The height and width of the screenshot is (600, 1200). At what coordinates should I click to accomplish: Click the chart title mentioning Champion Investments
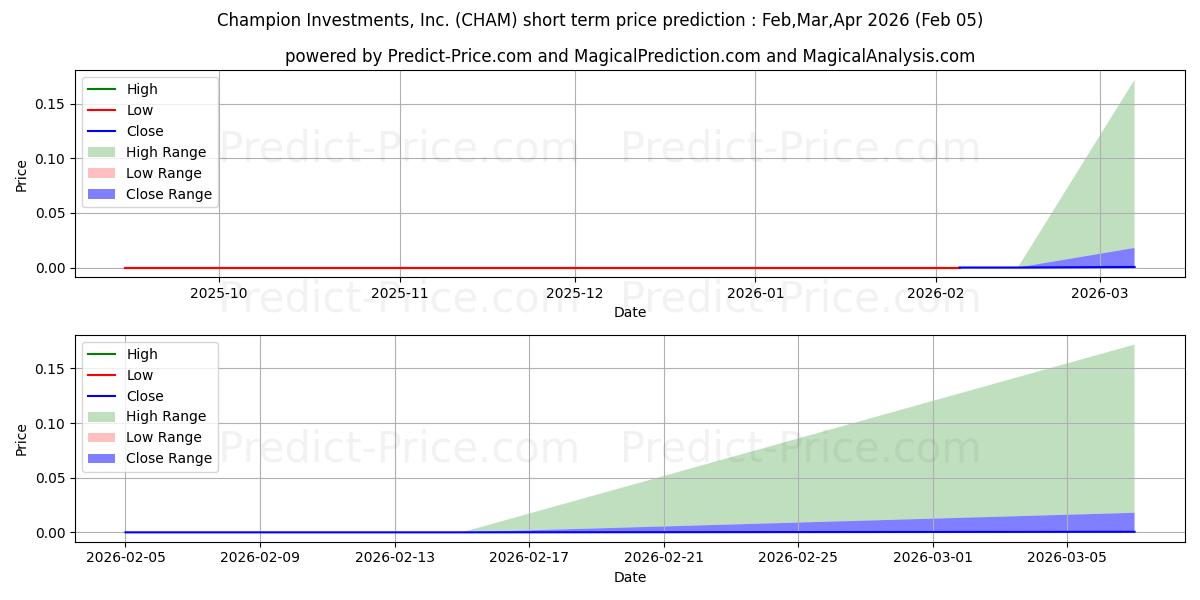pyautogui.click(x=599, y=20)
